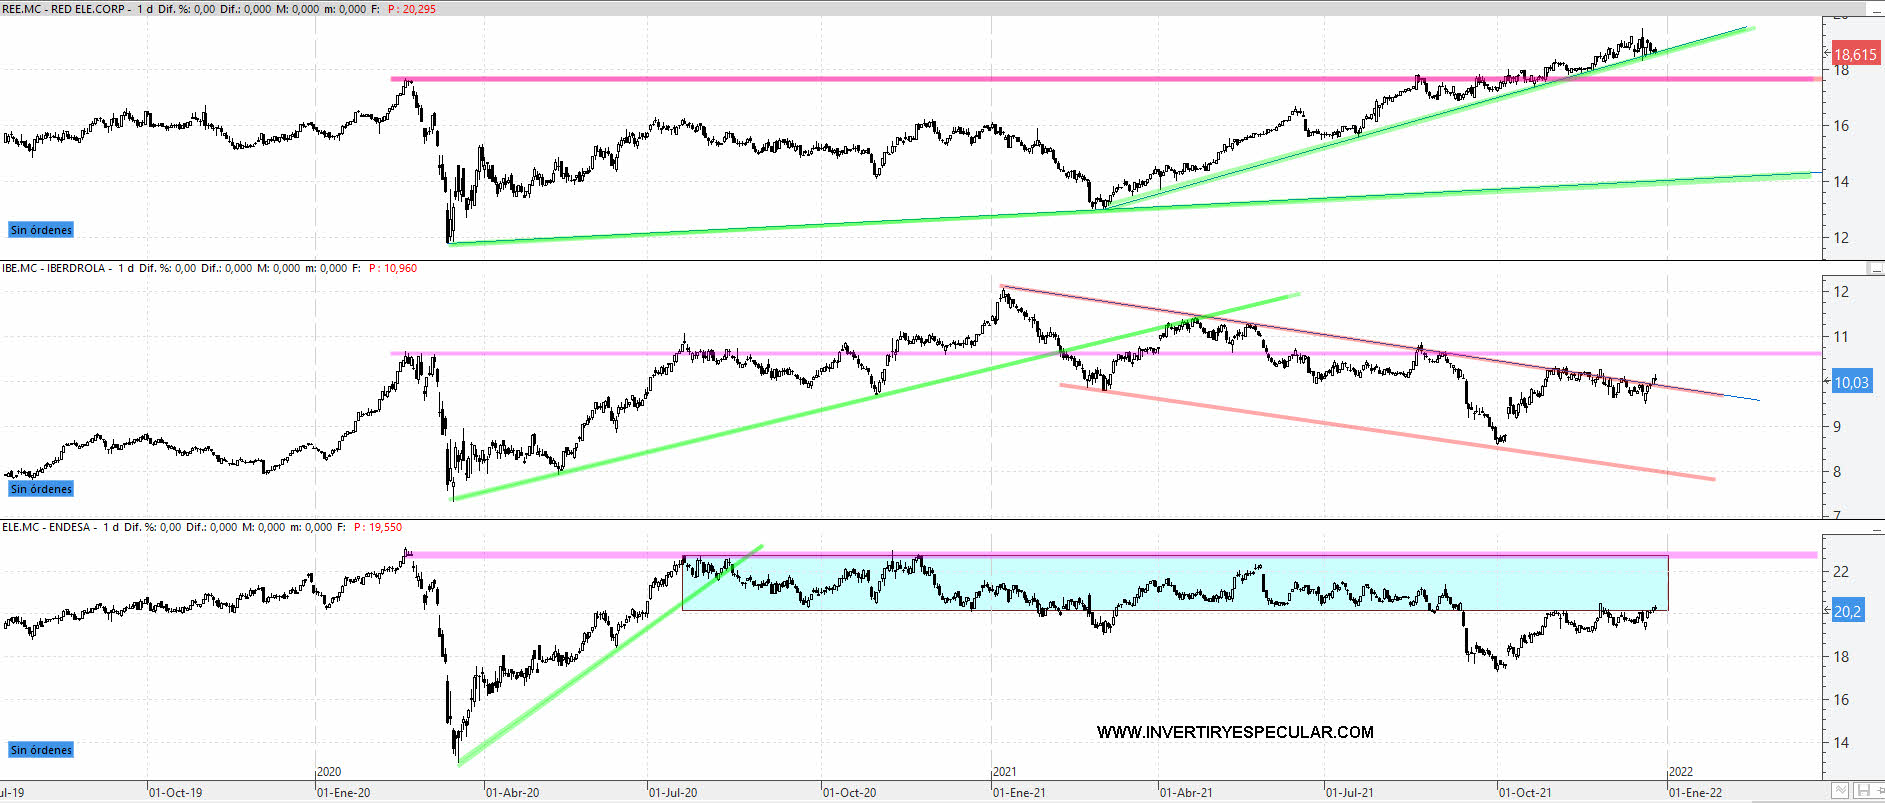The image size is (1885, 803).
Task: Click the arrow beside the 10,03 price label
Action: [1826, 381]
